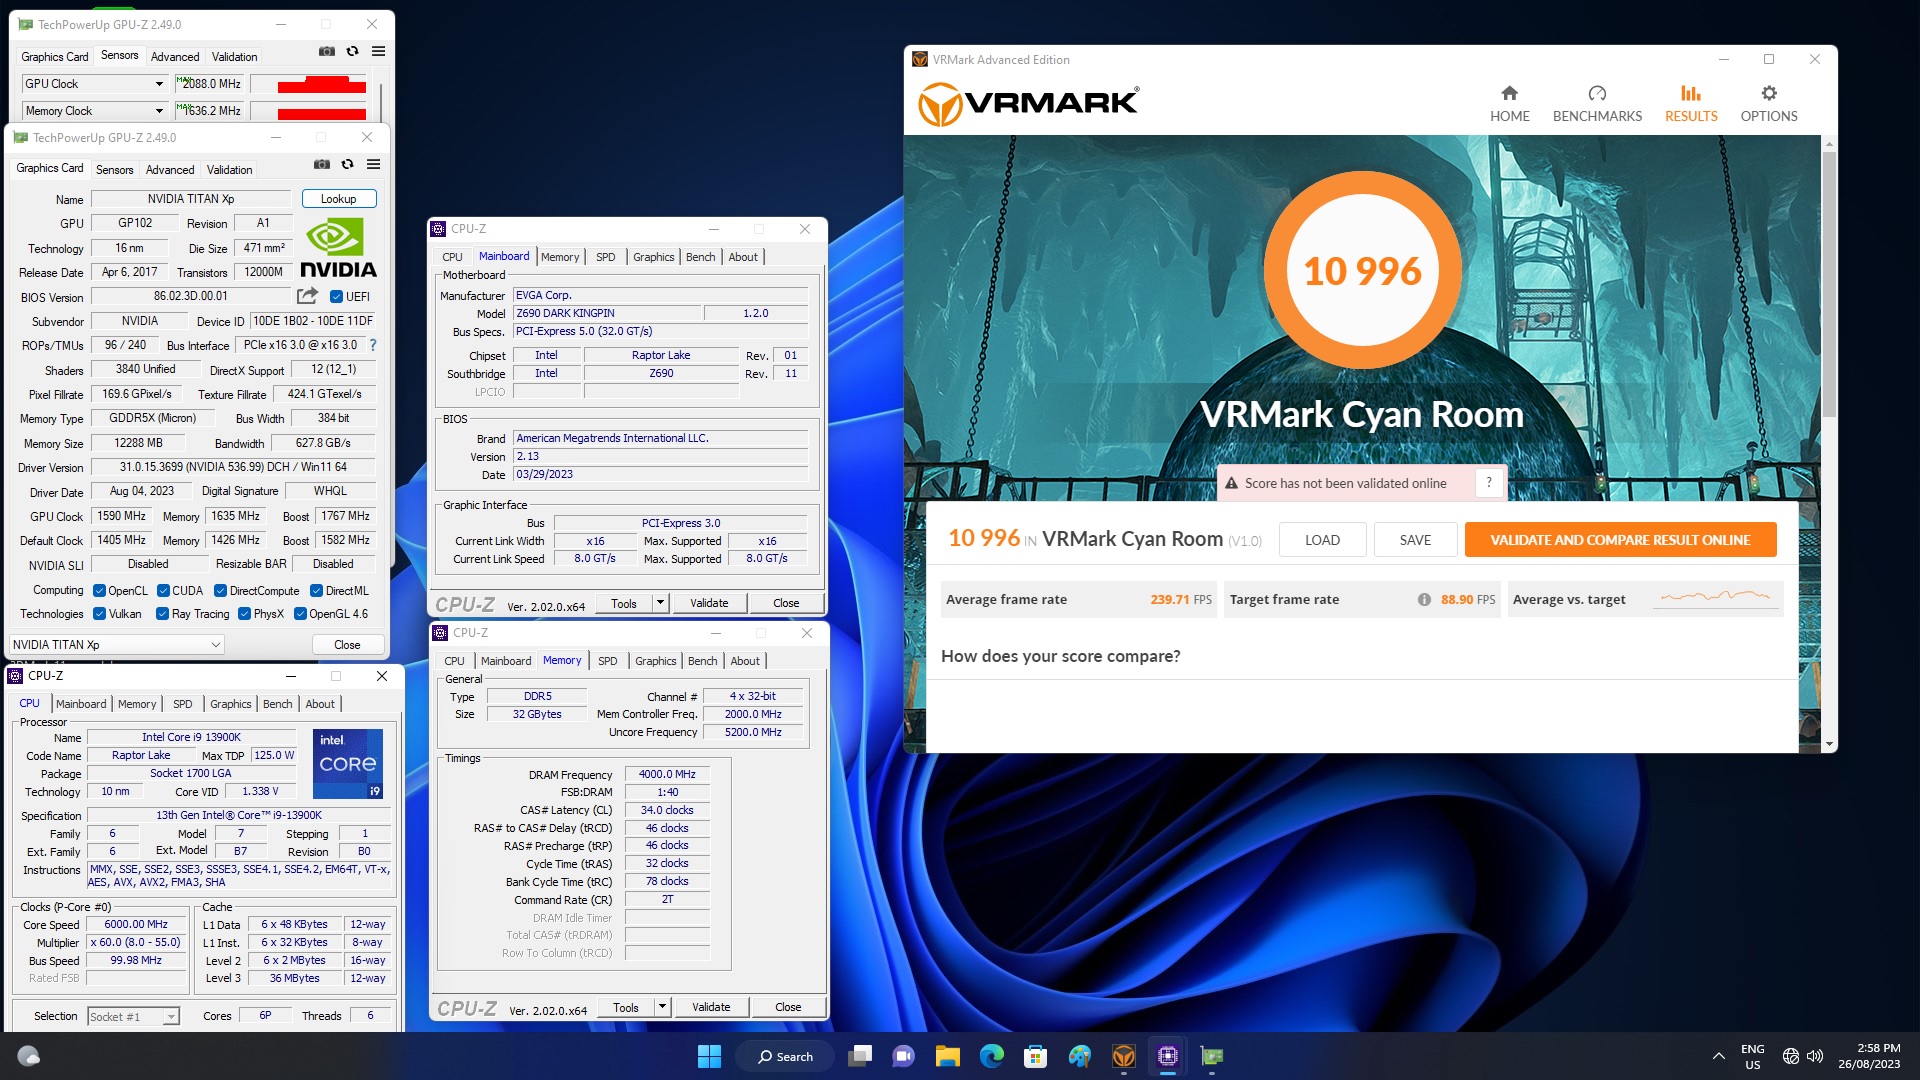Switch to the Advanced tab in front GPU-Z window
The height and width of the screenshot is (1080, 1920).
[170, 170]
